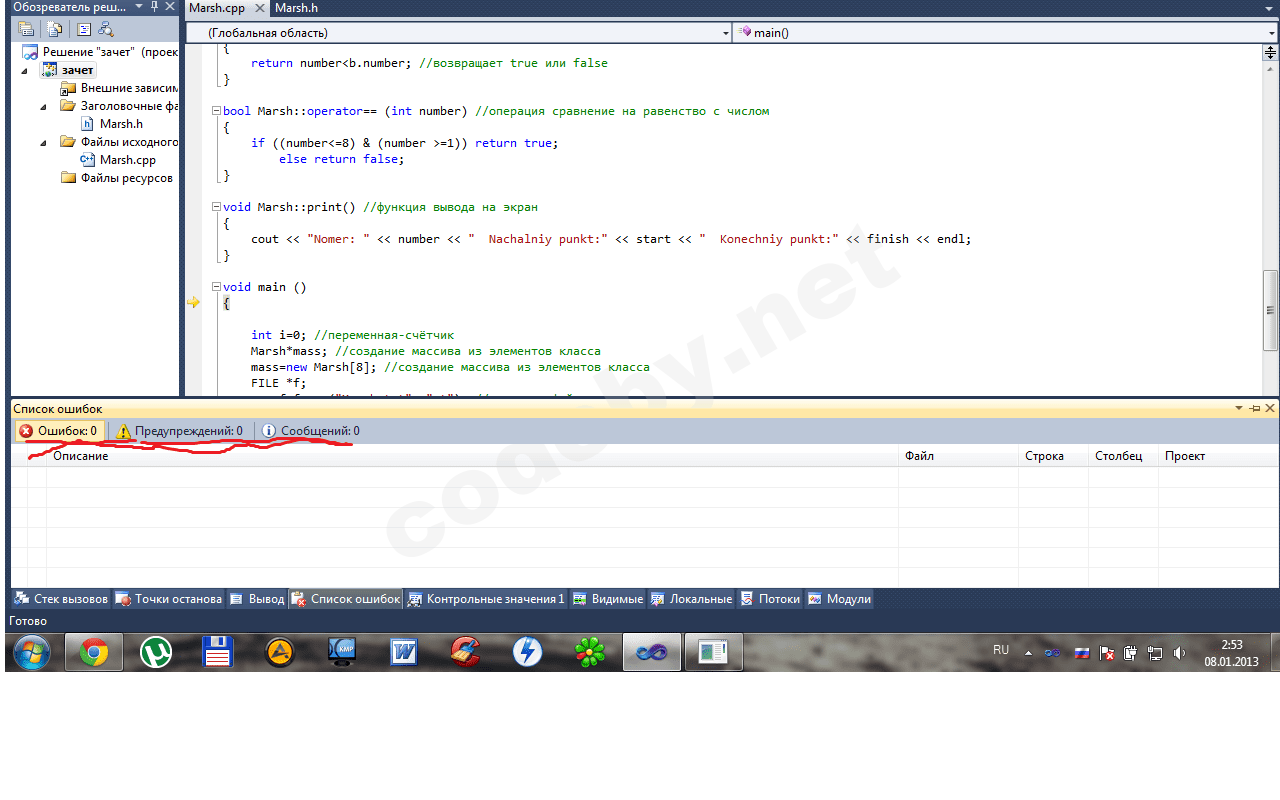Select the Файлы исходного кода folder
The image size is (1280, 800).
(x=120, y=142)
